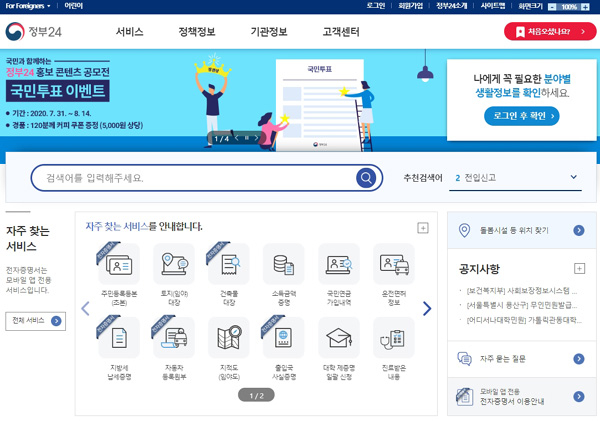Viewport: 600px width, 421px height.
Task: Open the 출입국 사실증명 icon
Action: 284,338
